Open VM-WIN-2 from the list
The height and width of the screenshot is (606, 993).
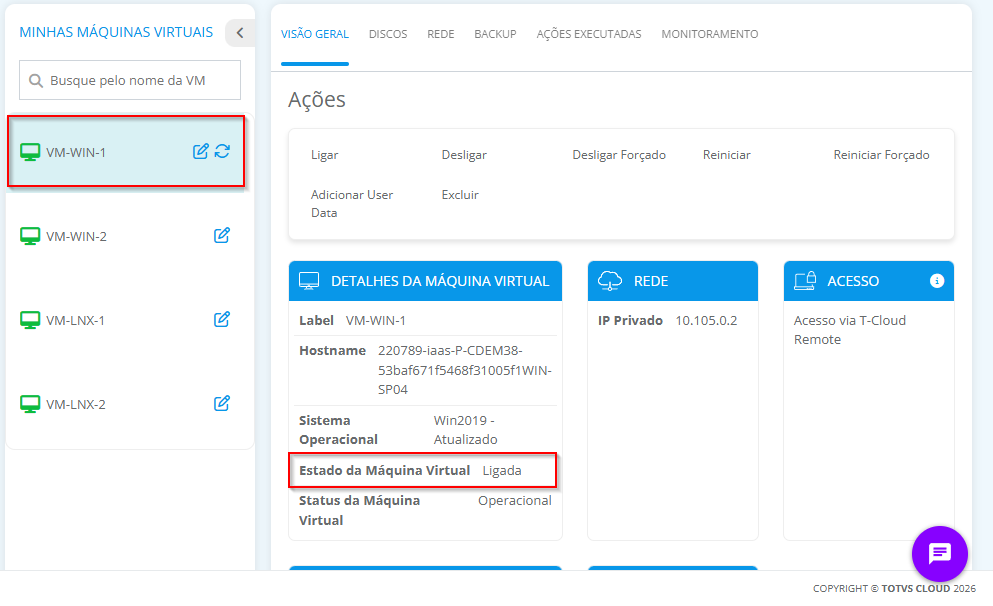coord(77,236)
